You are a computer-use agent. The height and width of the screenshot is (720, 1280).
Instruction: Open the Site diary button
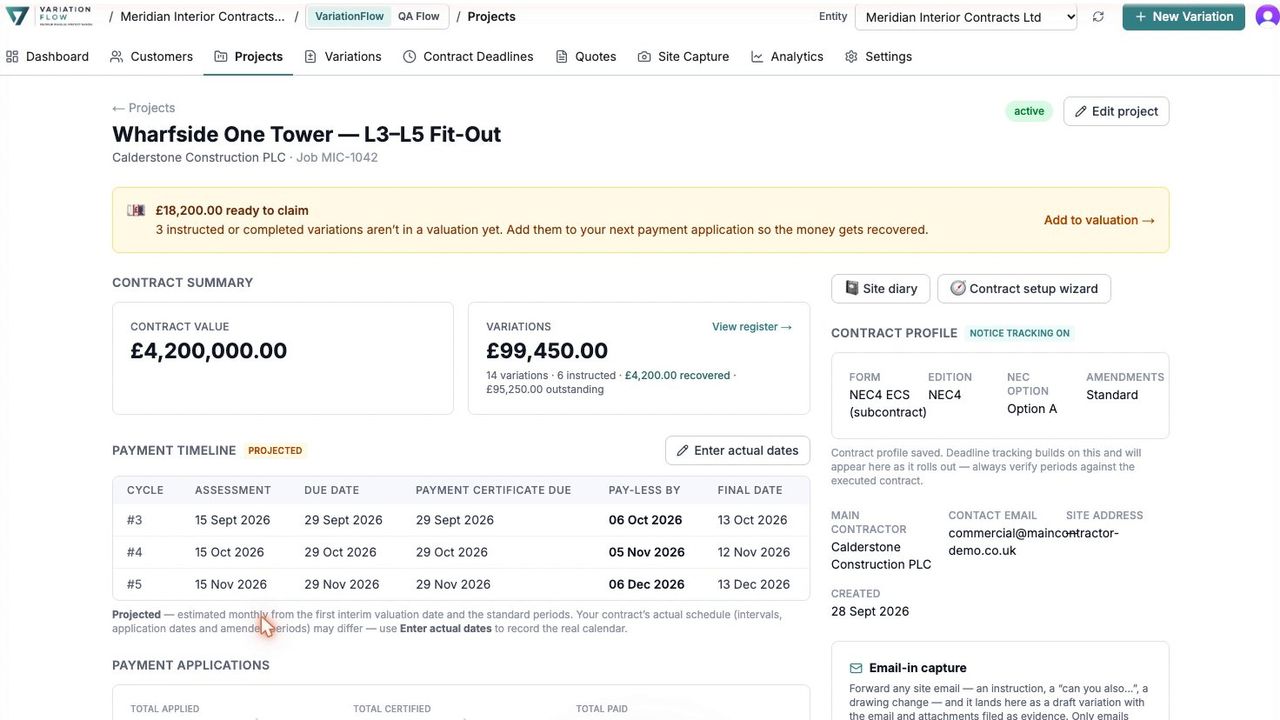[x=881, y=288]
